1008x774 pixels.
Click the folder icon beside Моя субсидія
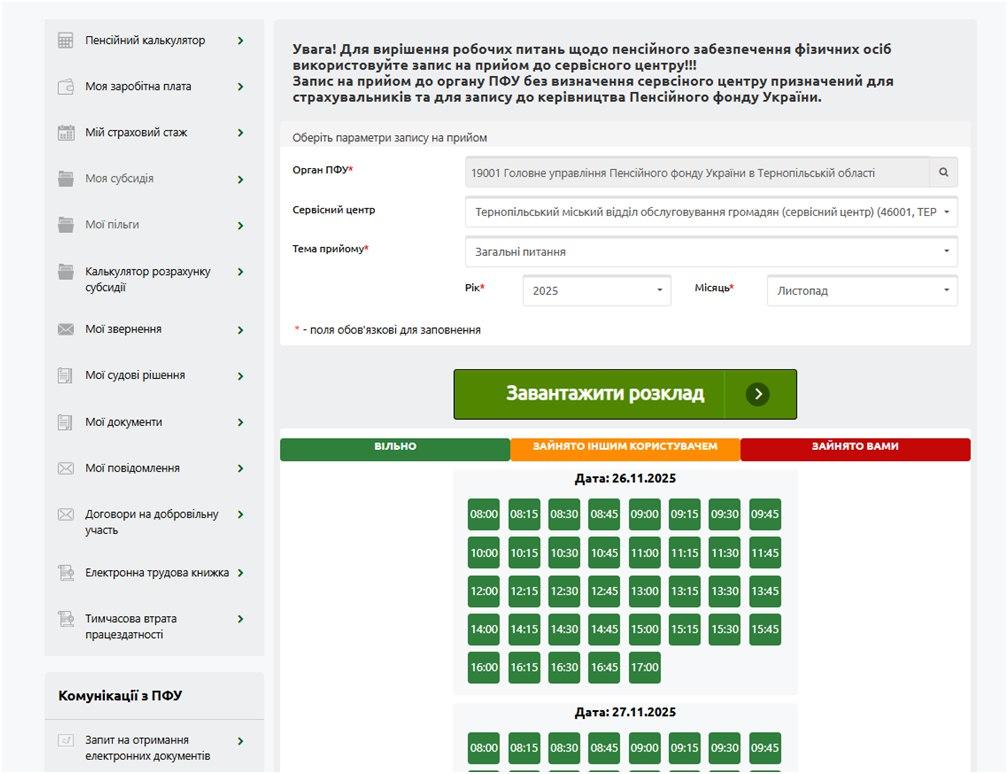pos(66,179)
